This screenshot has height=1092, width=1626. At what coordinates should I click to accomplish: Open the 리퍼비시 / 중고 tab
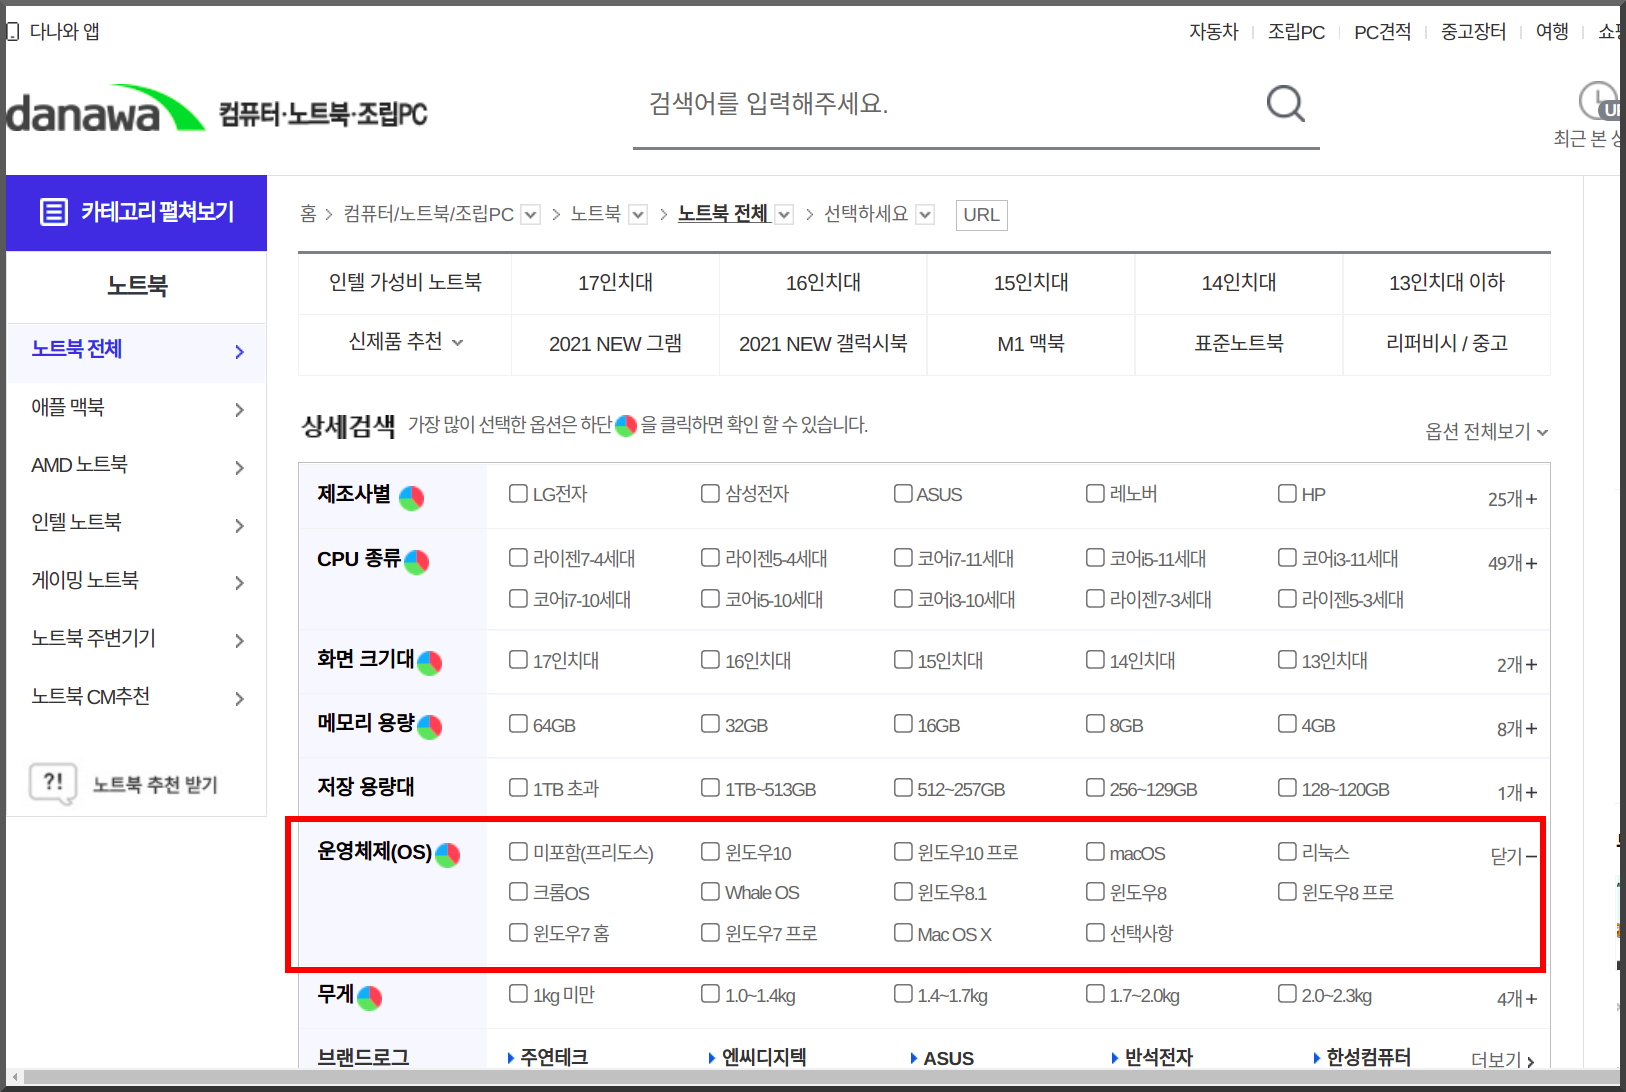1447,344
